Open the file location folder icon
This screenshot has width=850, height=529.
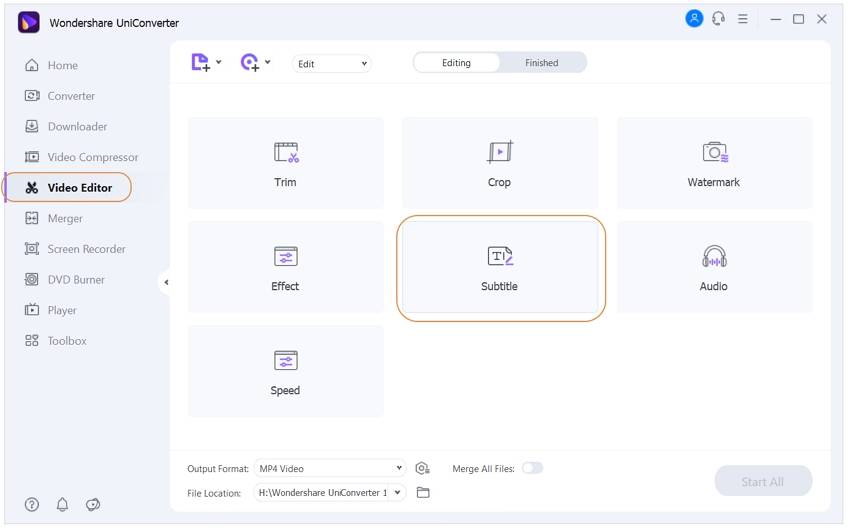(423, 493)
